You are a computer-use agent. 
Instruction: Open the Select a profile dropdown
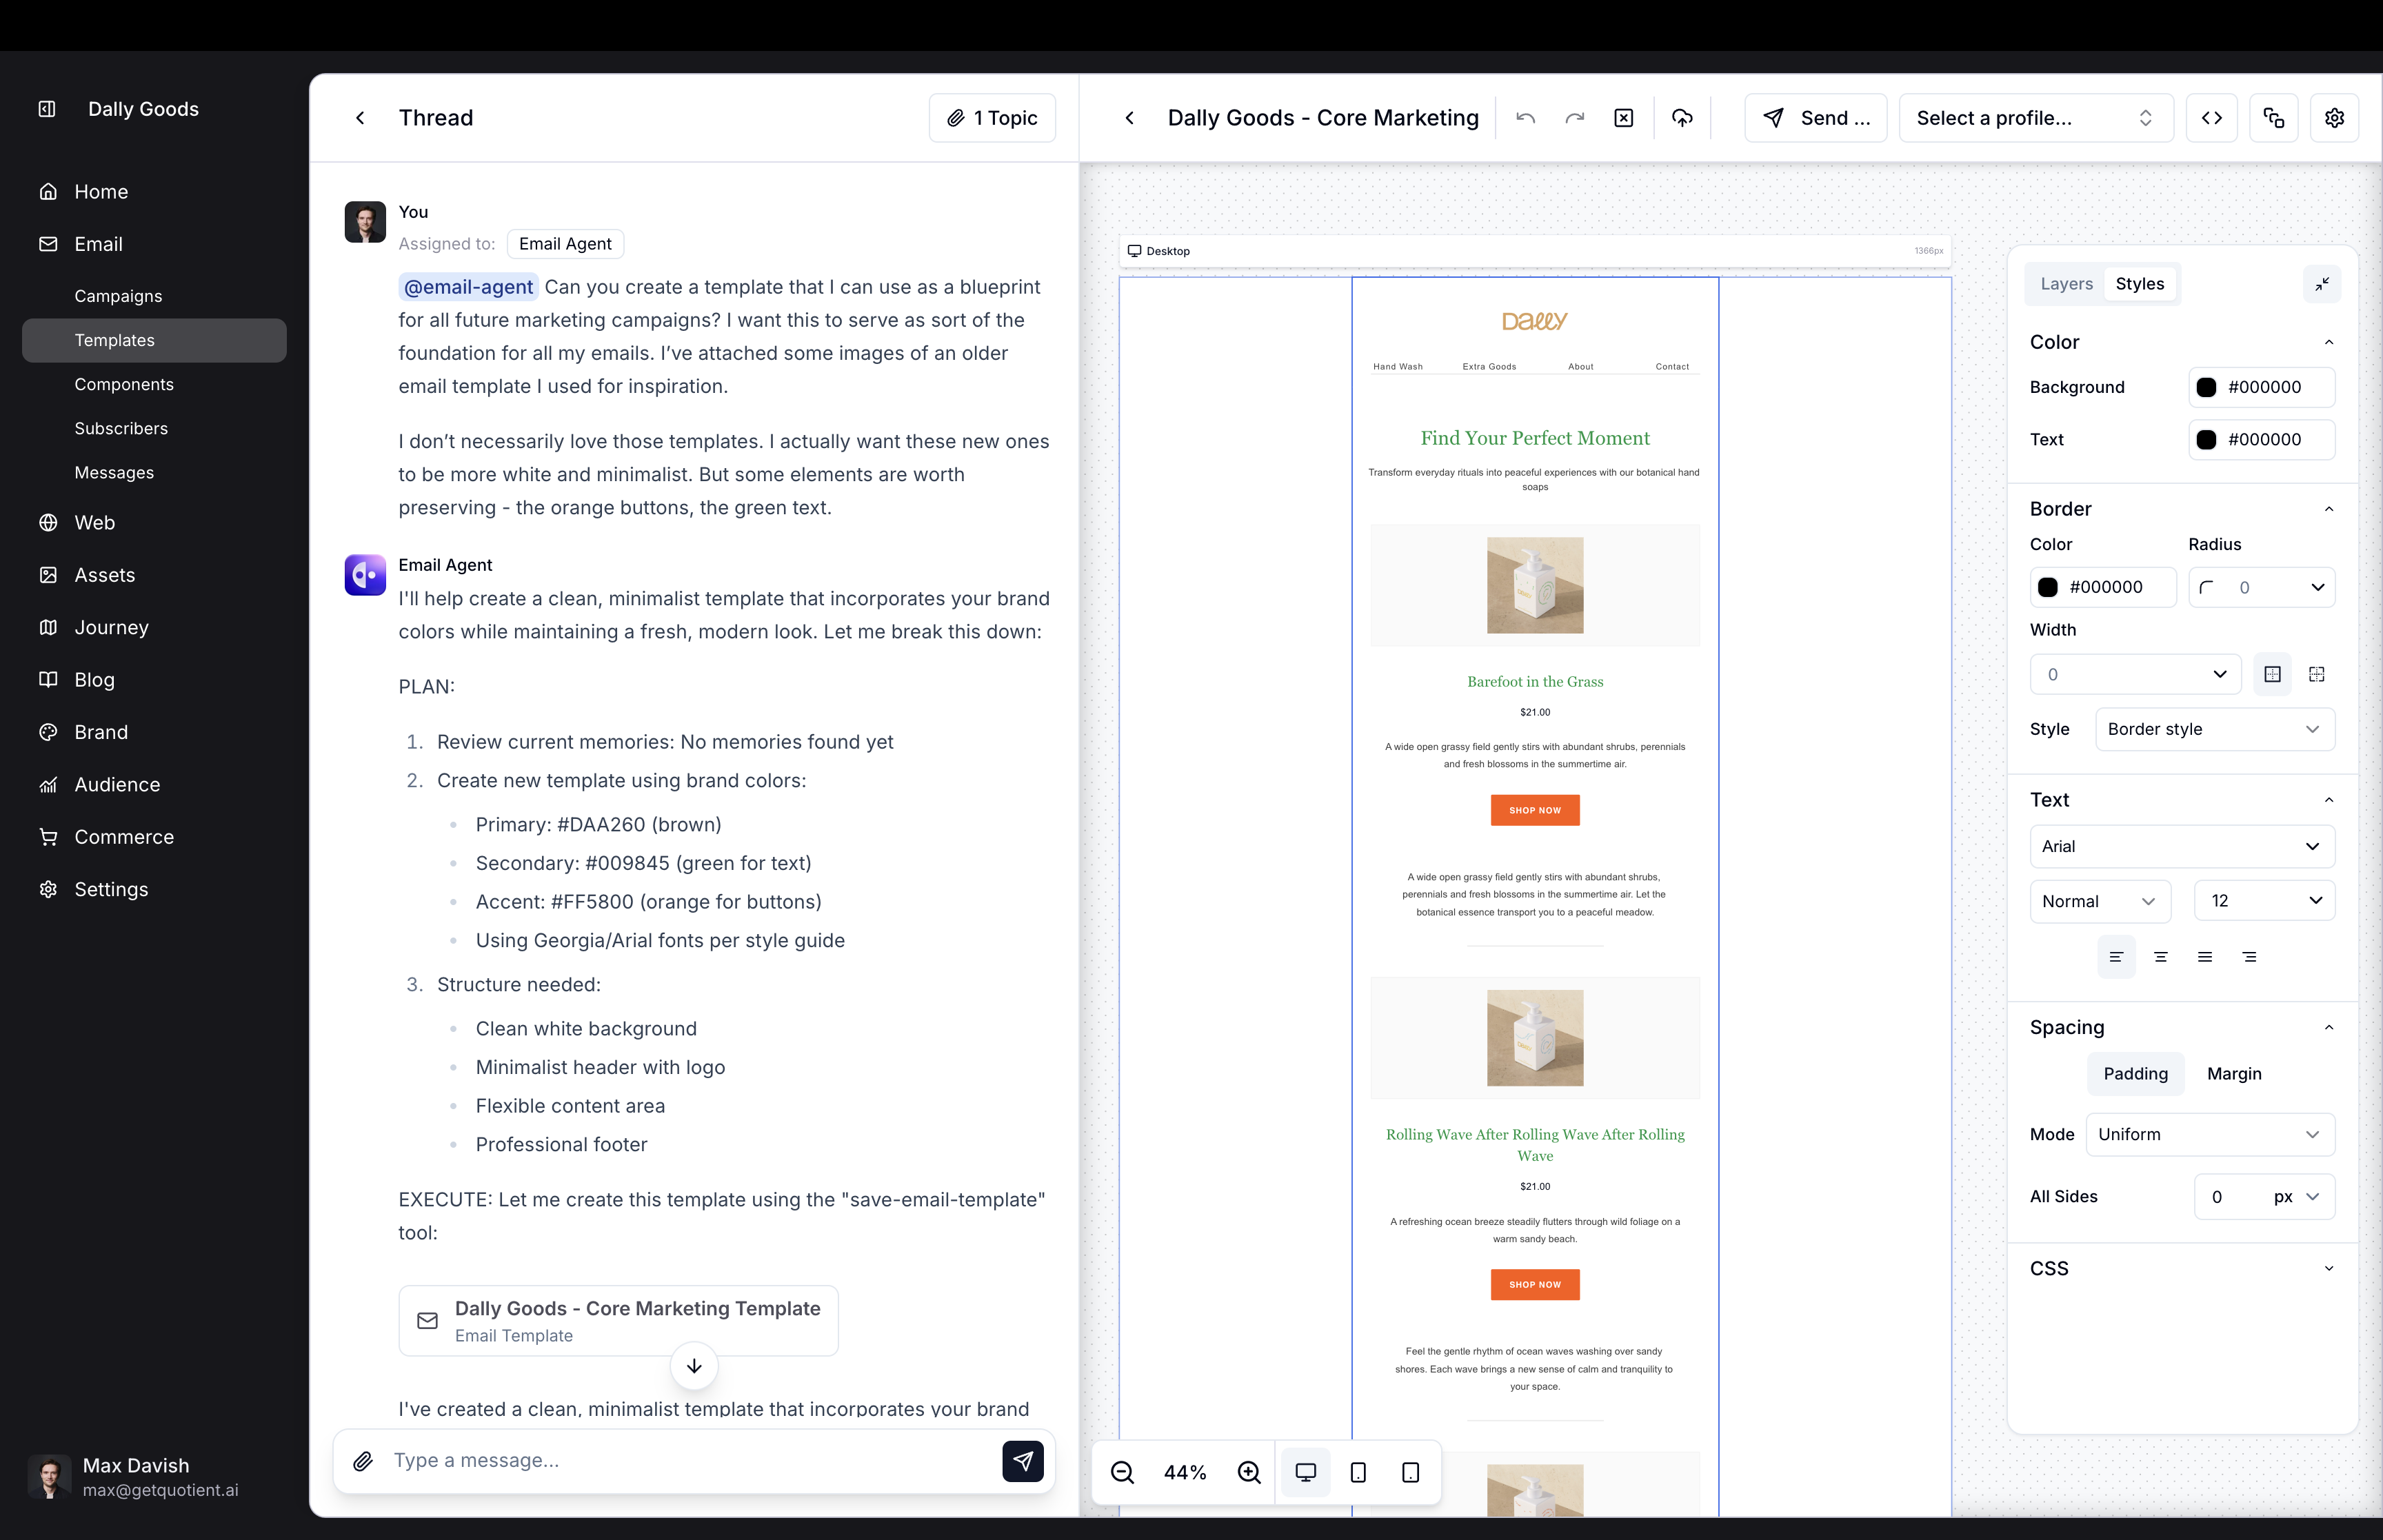pos(2036,118)
